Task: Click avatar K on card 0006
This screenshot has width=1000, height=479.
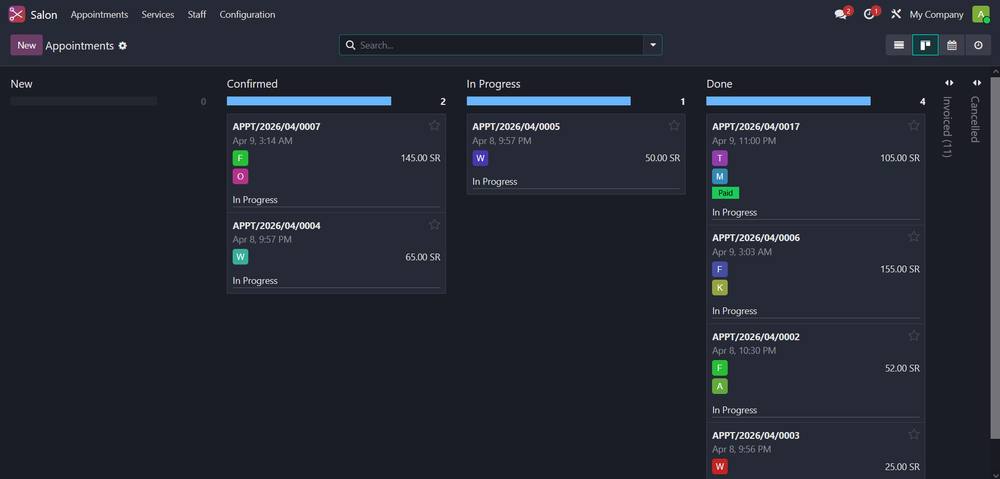Action: 720,288
